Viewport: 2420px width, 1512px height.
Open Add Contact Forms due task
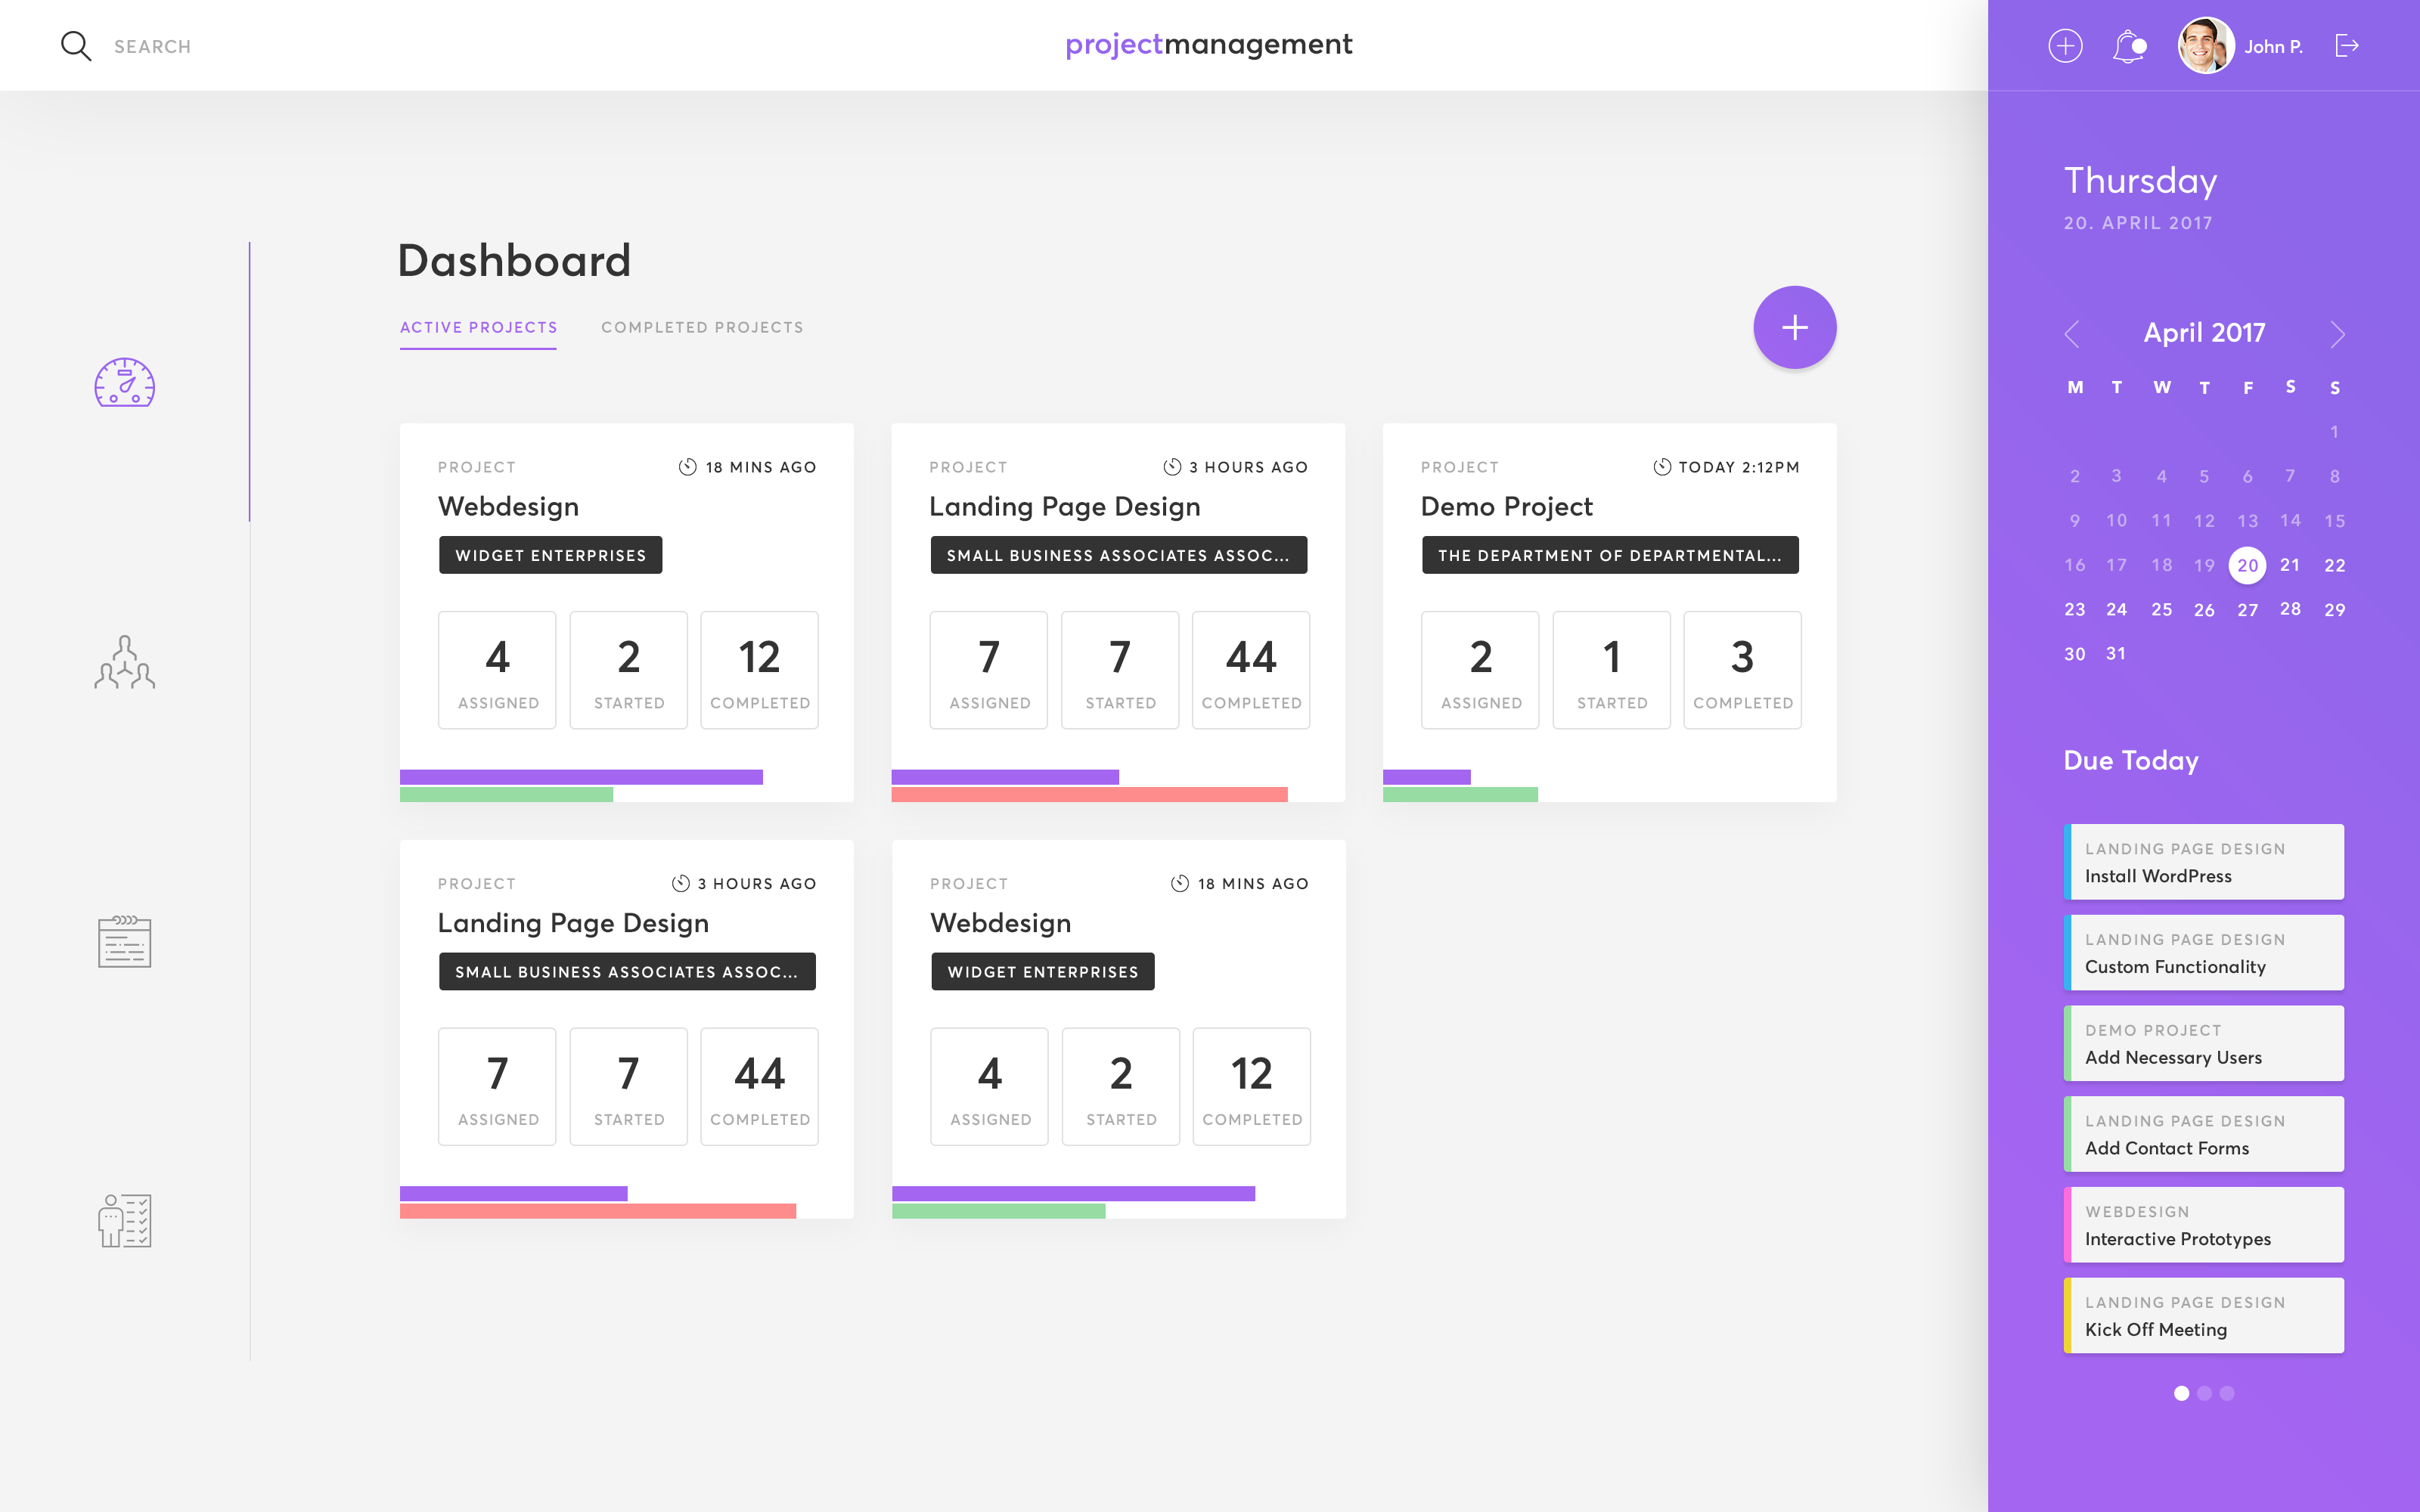click(2204, 1134)
